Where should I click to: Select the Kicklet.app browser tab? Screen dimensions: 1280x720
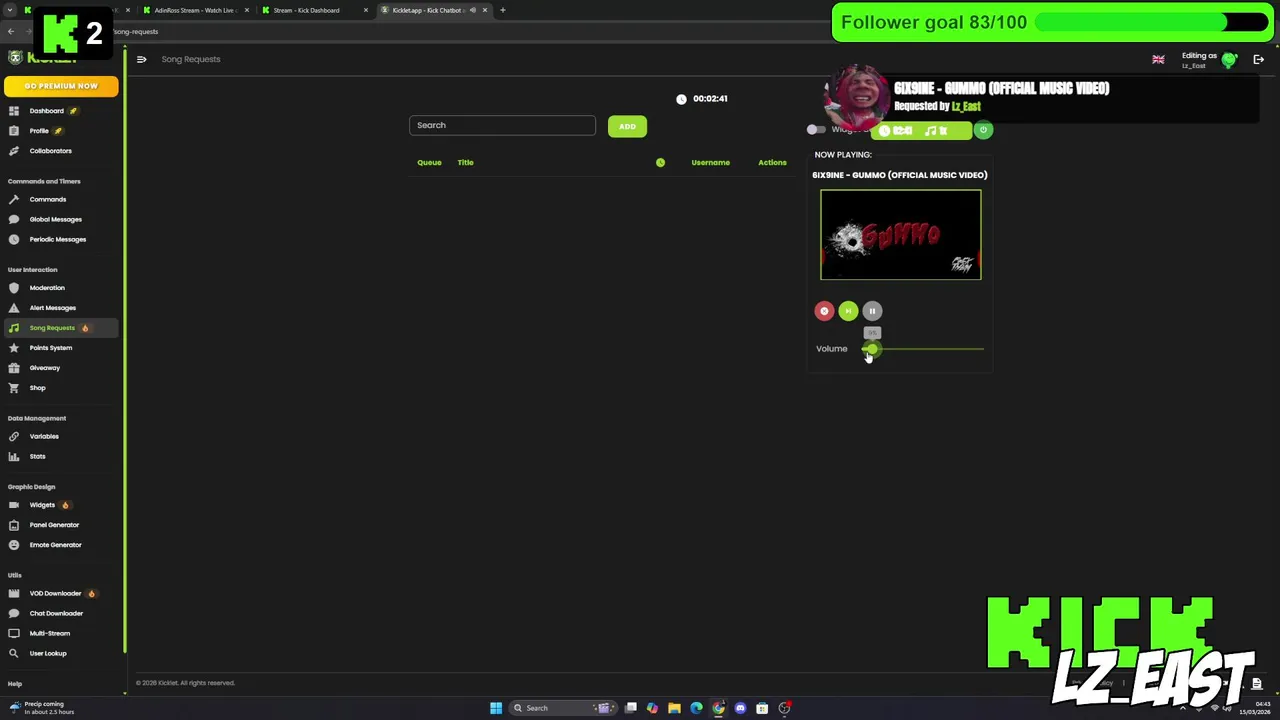425,10
